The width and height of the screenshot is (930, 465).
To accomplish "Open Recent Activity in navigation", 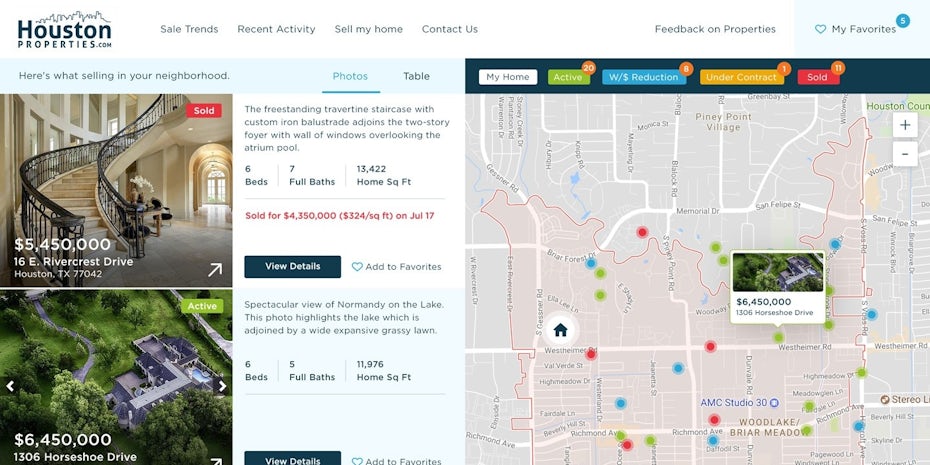I will tap(276, 29).
